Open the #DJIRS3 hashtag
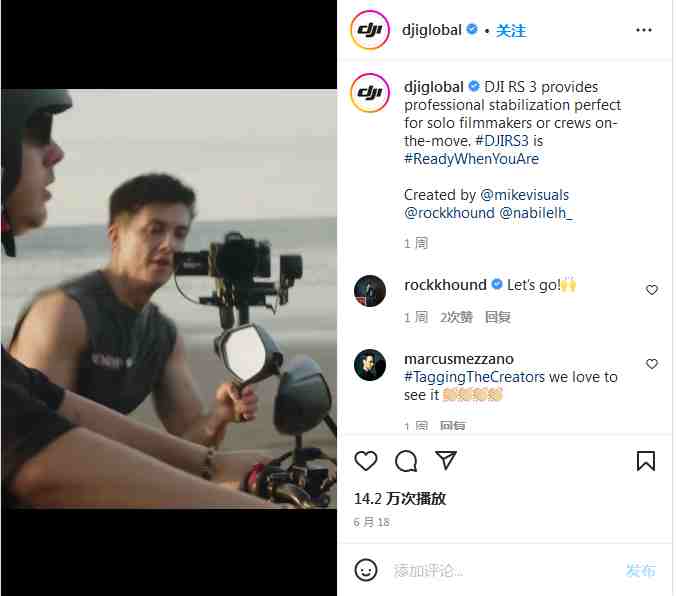The image size is (676, 596). click(x=501, y=141)
